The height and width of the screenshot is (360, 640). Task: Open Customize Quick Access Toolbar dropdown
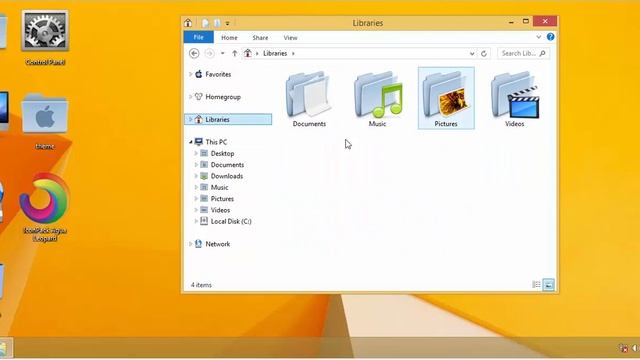227,23
